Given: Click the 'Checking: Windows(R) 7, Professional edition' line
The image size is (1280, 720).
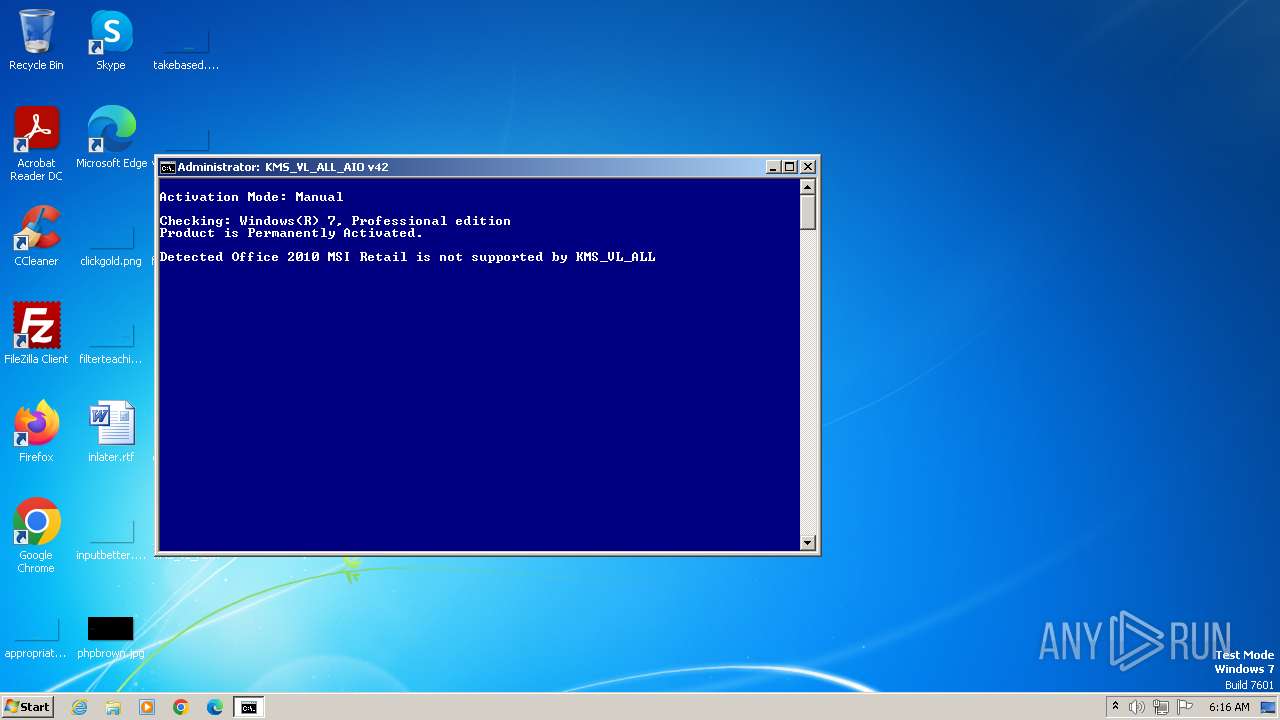Looking at the screenshot, I should [x=335, y=221].
